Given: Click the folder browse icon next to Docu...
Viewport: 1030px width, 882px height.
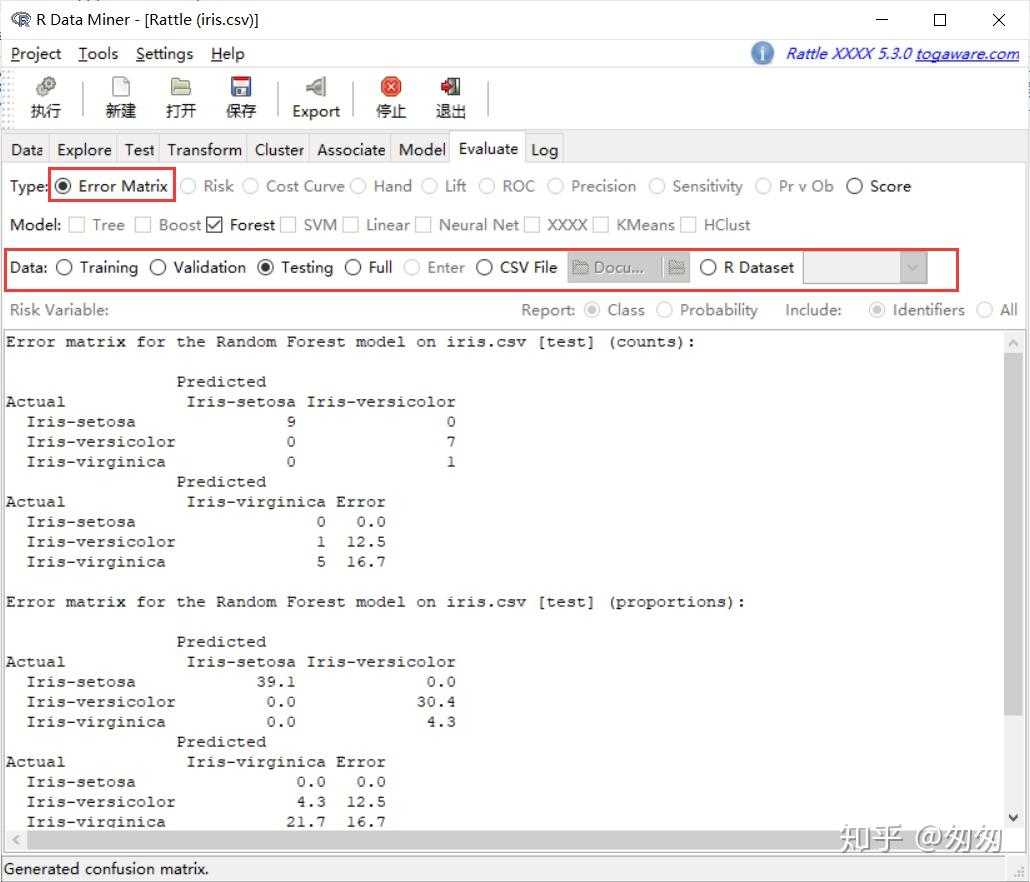Looking at the screenshot, I should tap(676, 267).
